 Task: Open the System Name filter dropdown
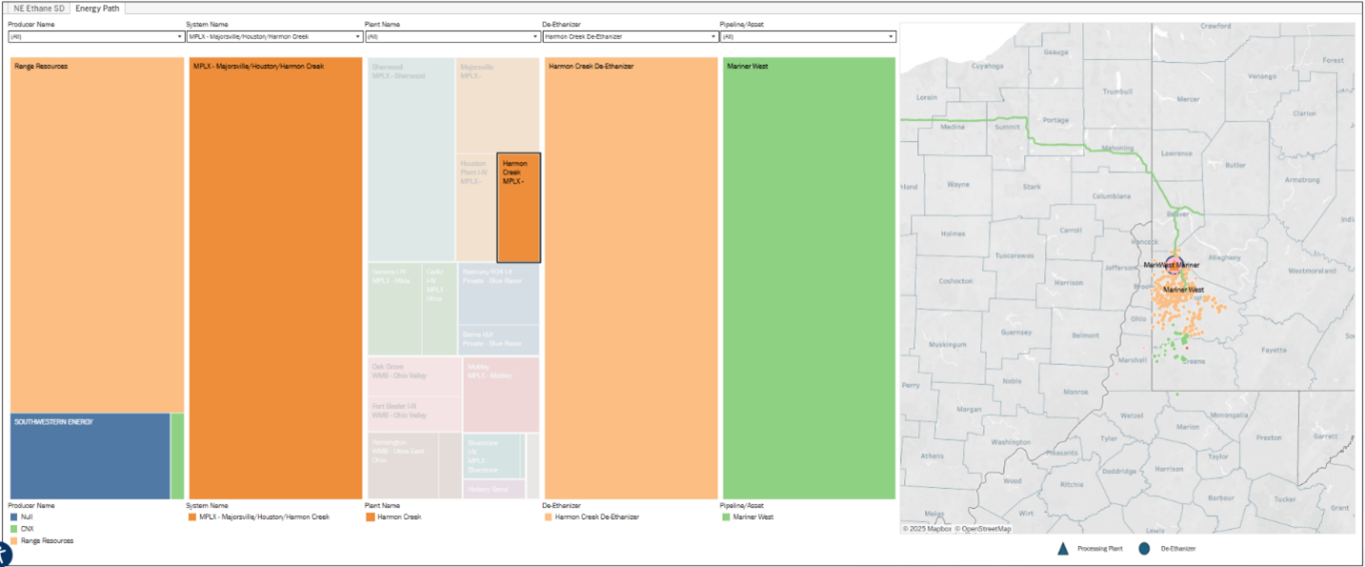274,36
